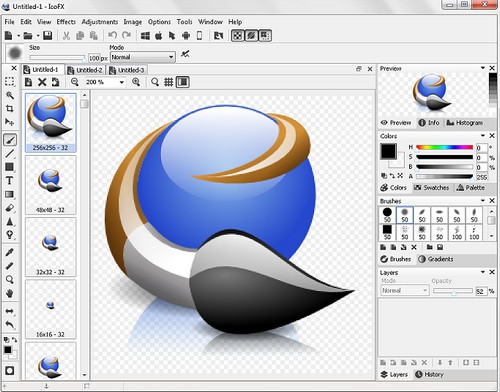Open the Open folder dropdown arrow
The image size is (500, 392).
[x=38, y=36]
